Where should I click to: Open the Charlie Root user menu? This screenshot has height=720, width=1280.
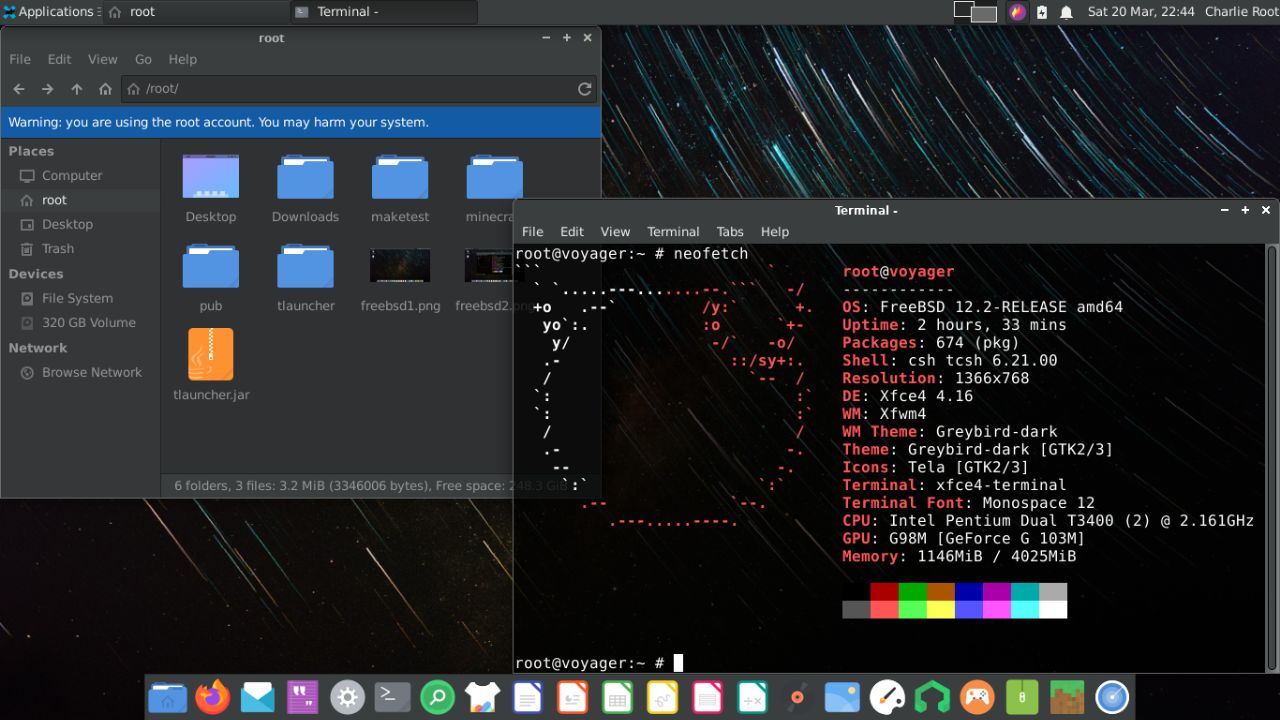click(x=1242, y=12)
